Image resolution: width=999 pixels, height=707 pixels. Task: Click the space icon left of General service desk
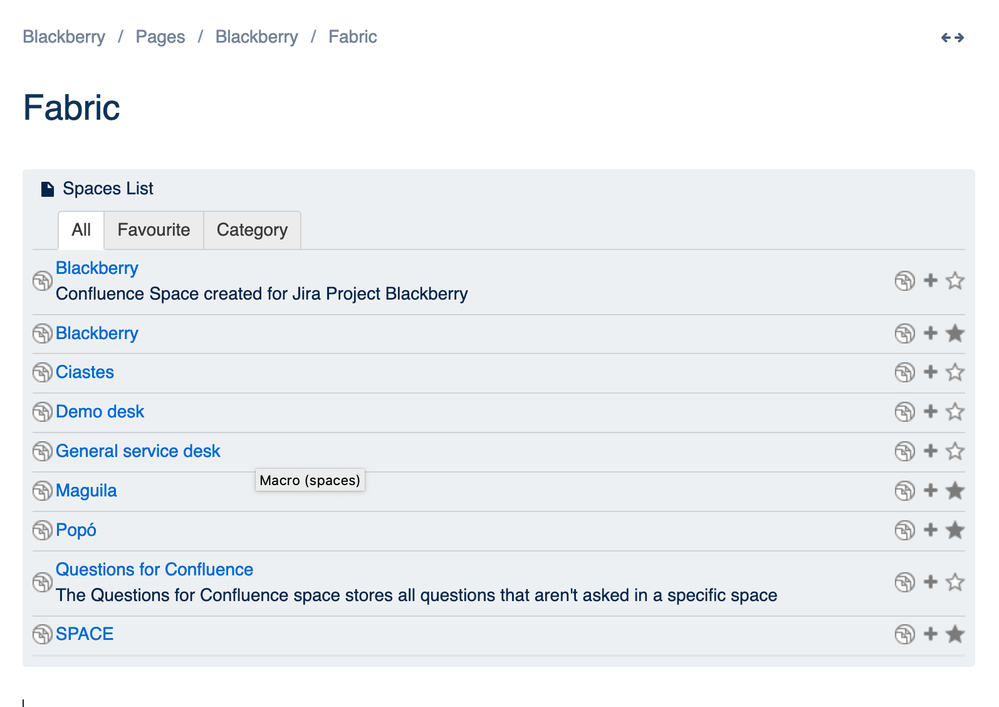tap(42, 452)
